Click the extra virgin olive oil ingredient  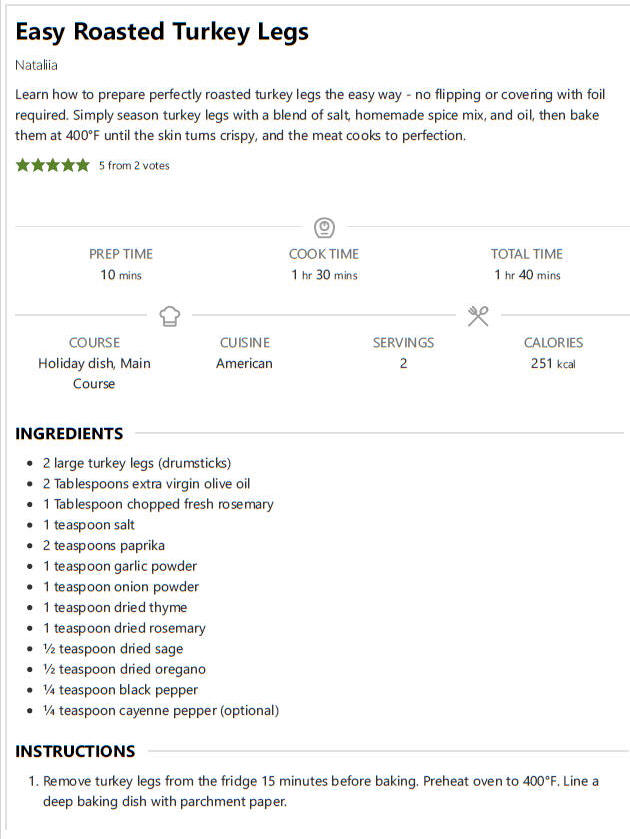[146, 484]
